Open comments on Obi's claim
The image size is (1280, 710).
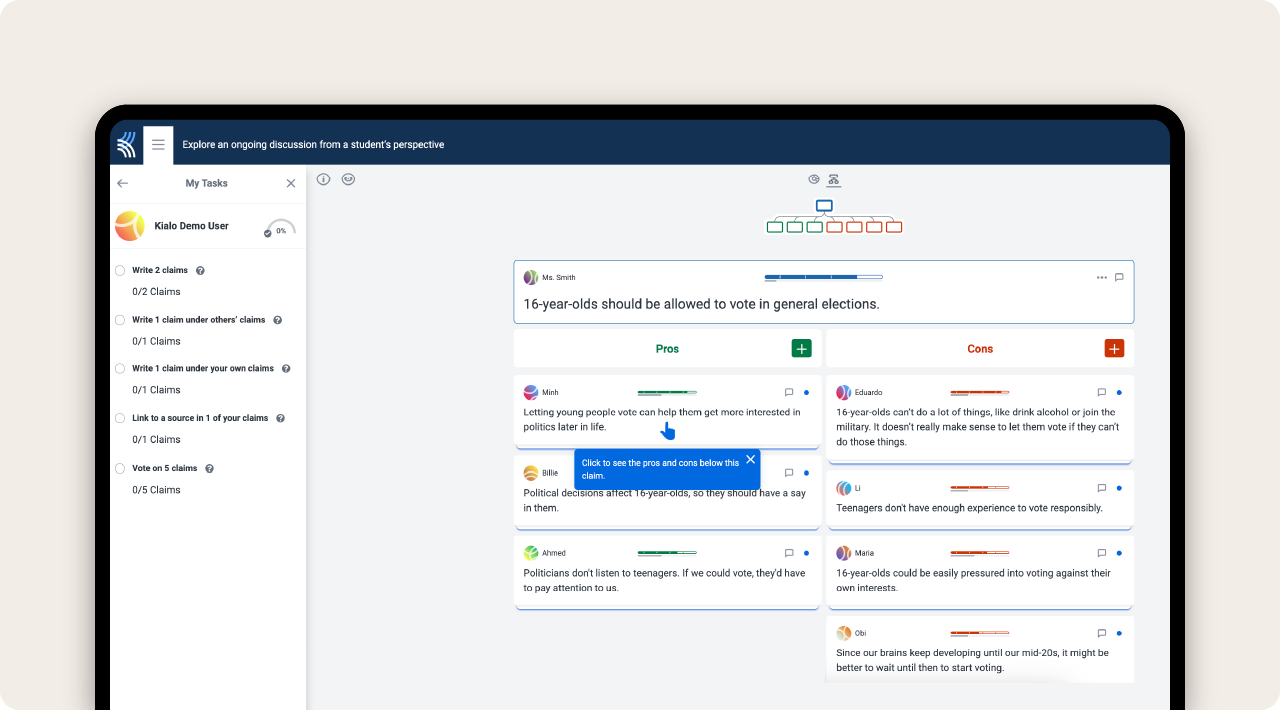[x=1102, y=633]
